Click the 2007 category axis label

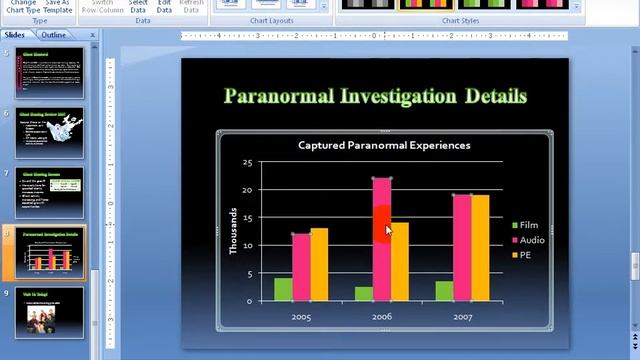tap(462, 317)
